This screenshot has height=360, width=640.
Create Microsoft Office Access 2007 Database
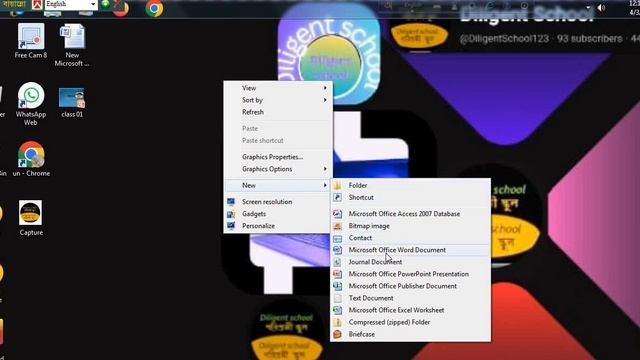(x=410, y=213)
